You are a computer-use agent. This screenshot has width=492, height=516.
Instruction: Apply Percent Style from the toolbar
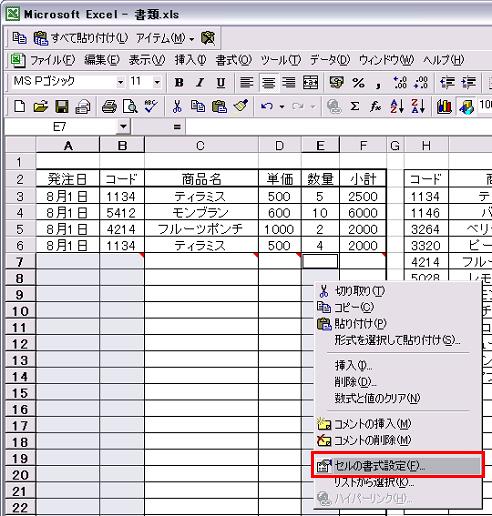(x=358, y=82)
